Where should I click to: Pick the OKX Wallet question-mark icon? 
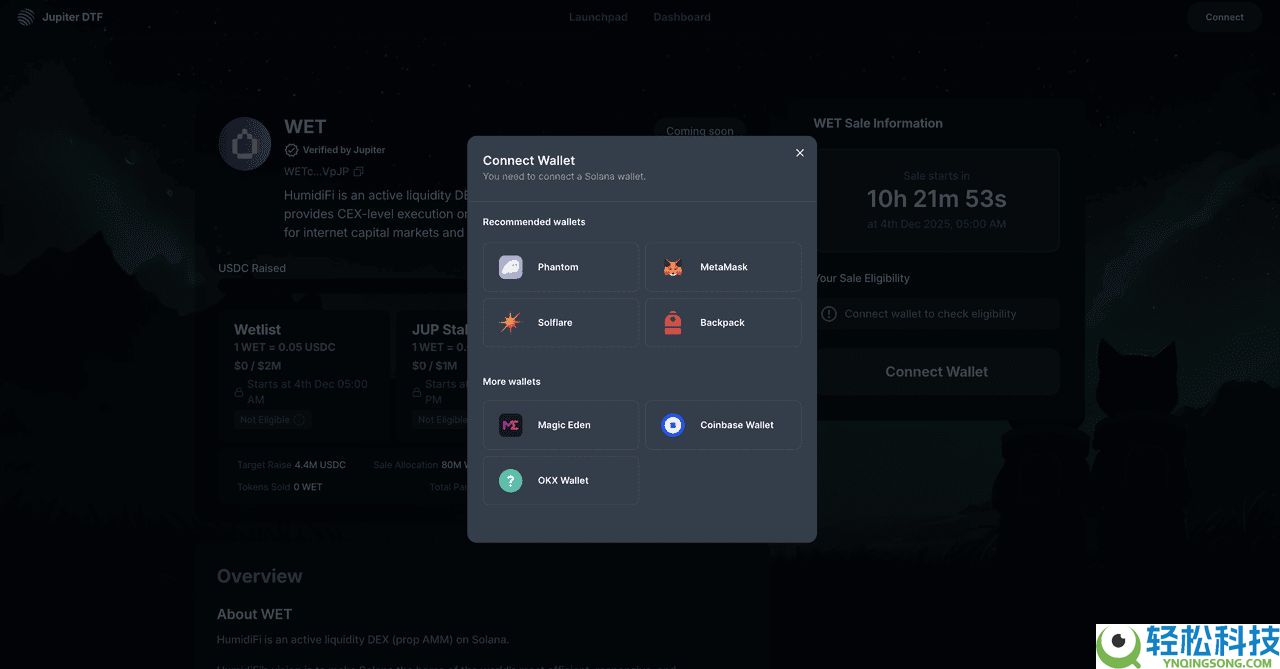tap(511, 481)
